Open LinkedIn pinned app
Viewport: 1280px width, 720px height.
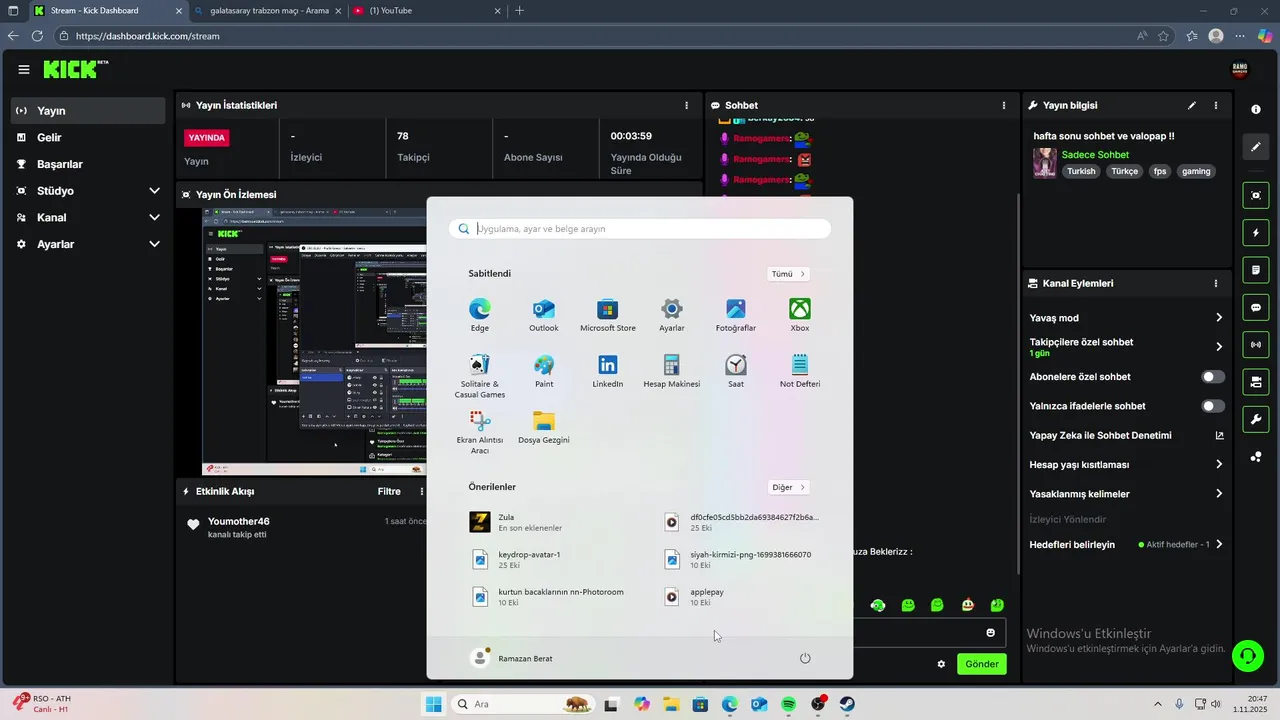click(608, 371)
